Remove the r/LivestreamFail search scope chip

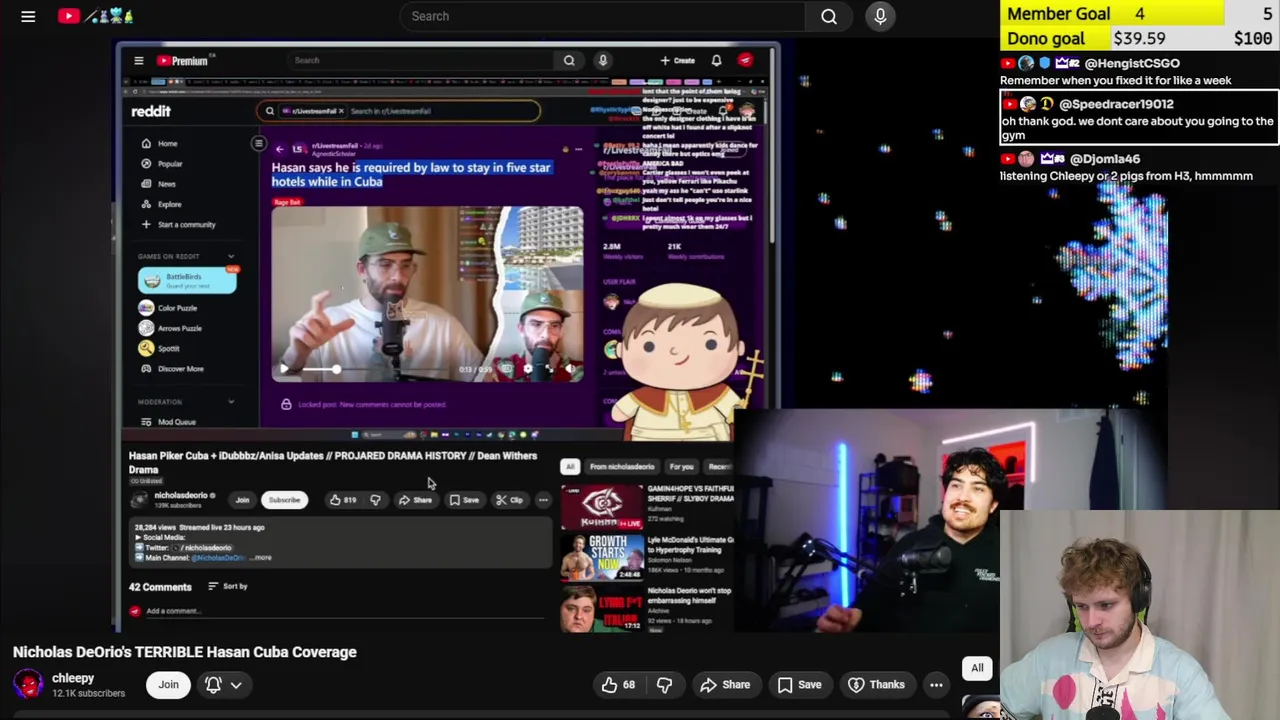pos(341,111)
